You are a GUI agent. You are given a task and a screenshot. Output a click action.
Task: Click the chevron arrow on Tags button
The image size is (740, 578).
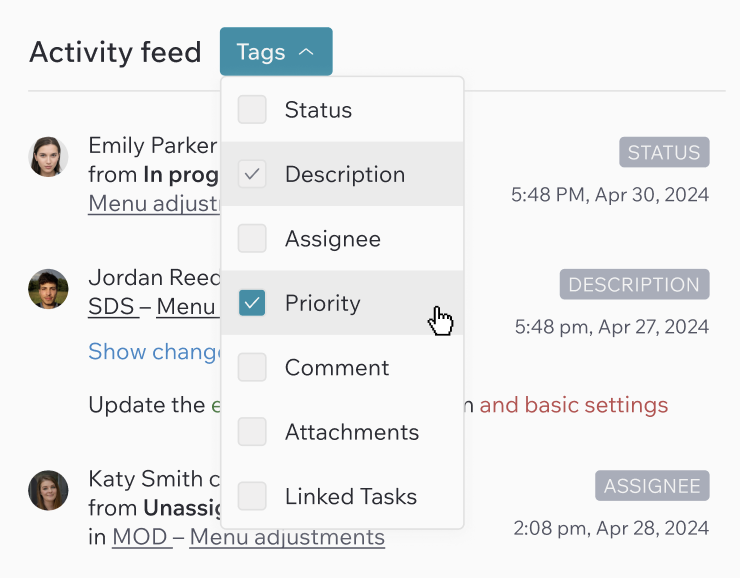306,52
